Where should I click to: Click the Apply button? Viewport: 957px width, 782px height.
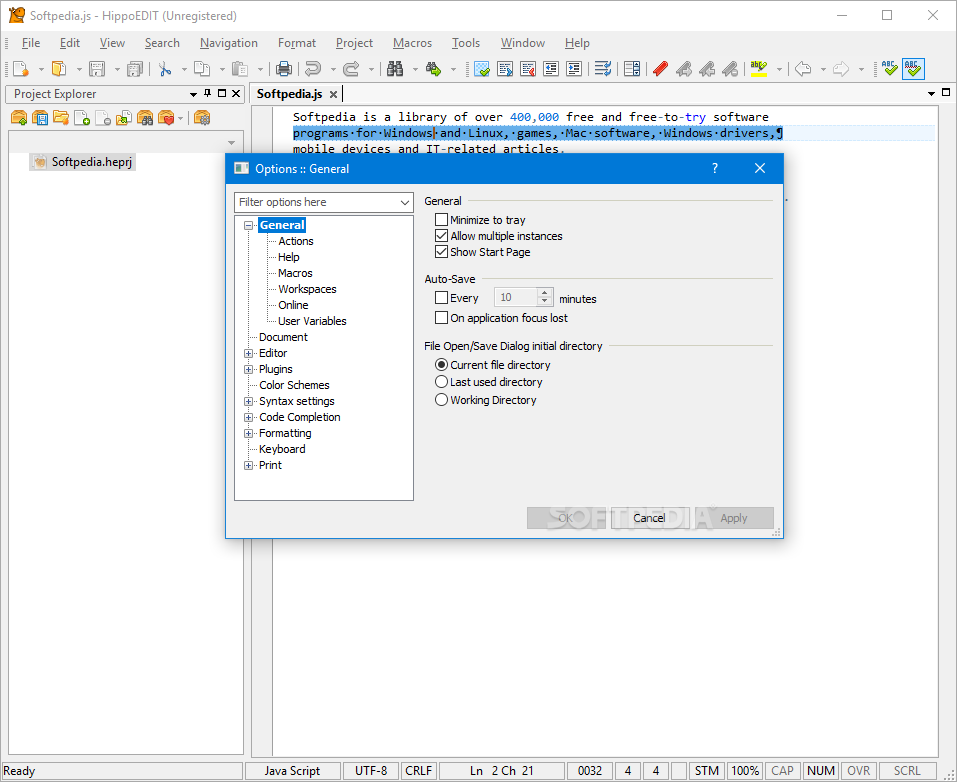click(734, 518)
